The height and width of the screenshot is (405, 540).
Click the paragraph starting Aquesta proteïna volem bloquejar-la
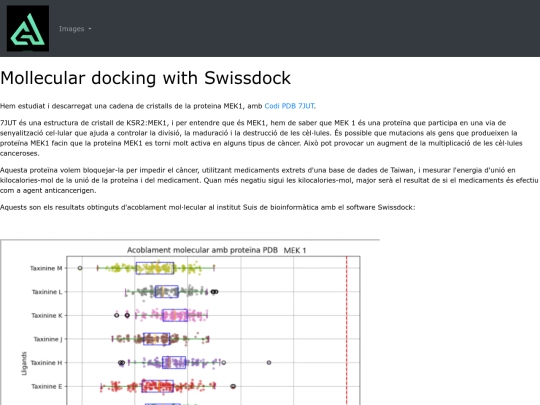[x=269, y=180]
